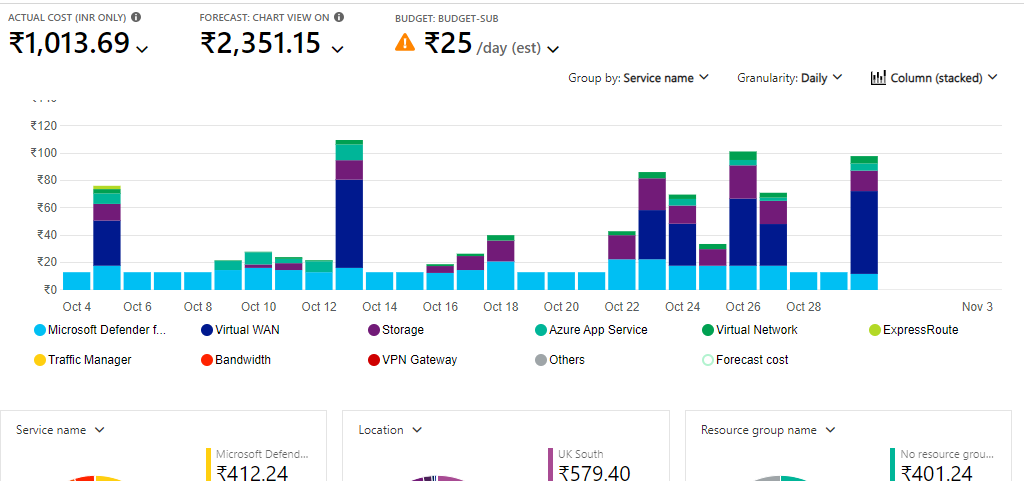Click the orange budget warning icon
1024x481 pixels.
click(x=406, y=42)
